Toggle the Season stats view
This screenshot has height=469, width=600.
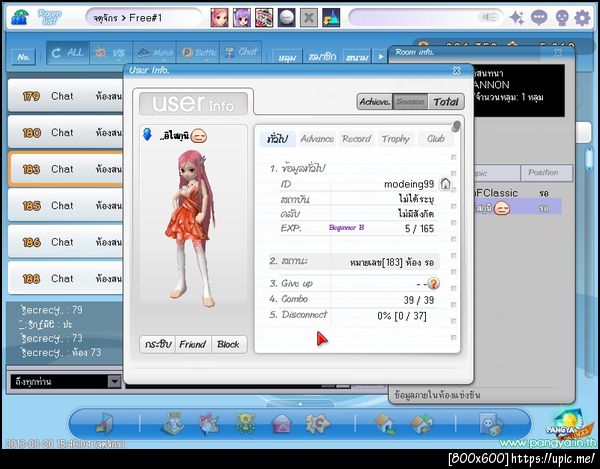[410, 102]
